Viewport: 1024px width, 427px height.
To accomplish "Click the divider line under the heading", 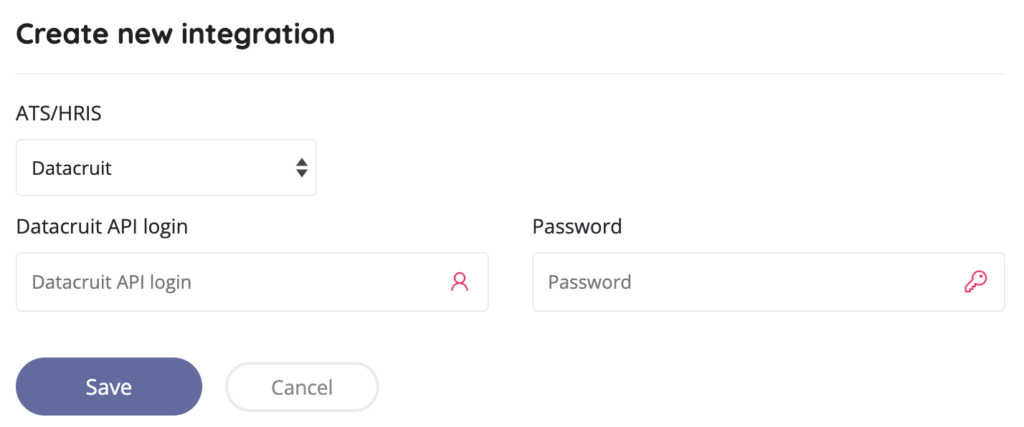I will click(510, 74).
